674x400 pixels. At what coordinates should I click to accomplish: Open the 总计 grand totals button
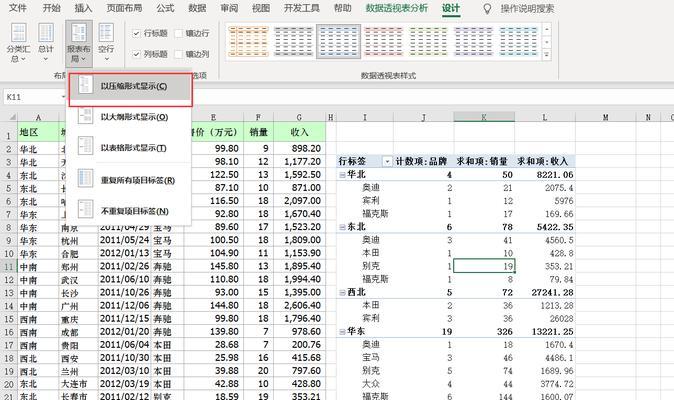tap(46, 43)
